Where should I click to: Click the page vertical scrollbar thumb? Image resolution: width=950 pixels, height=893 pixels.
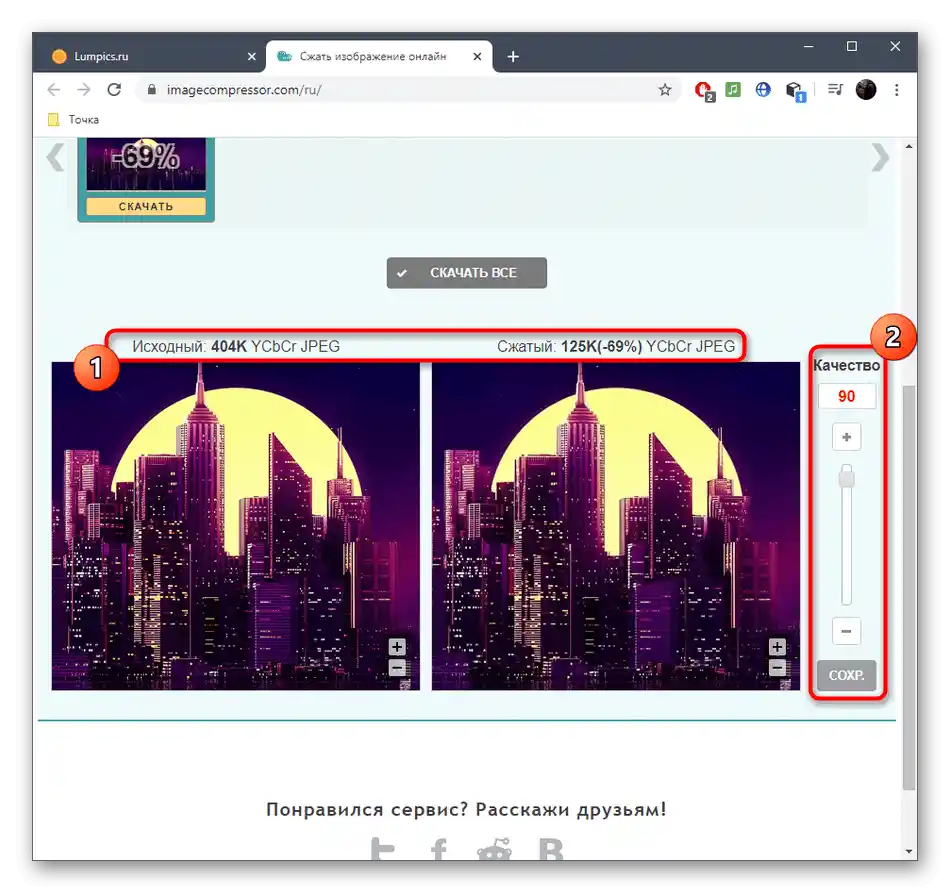pos(909,588)
